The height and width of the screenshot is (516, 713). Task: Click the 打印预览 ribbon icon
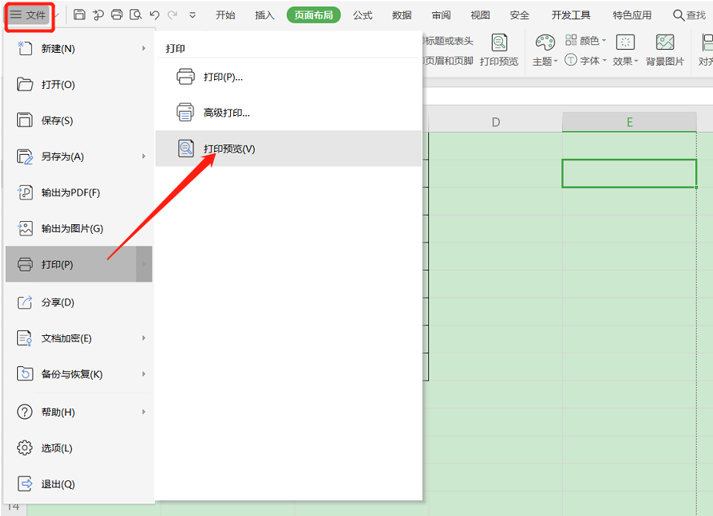point(499,43)
